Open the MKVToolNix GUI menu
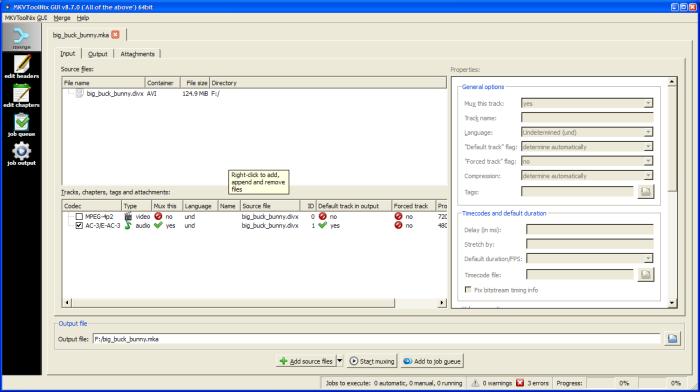 25,18
